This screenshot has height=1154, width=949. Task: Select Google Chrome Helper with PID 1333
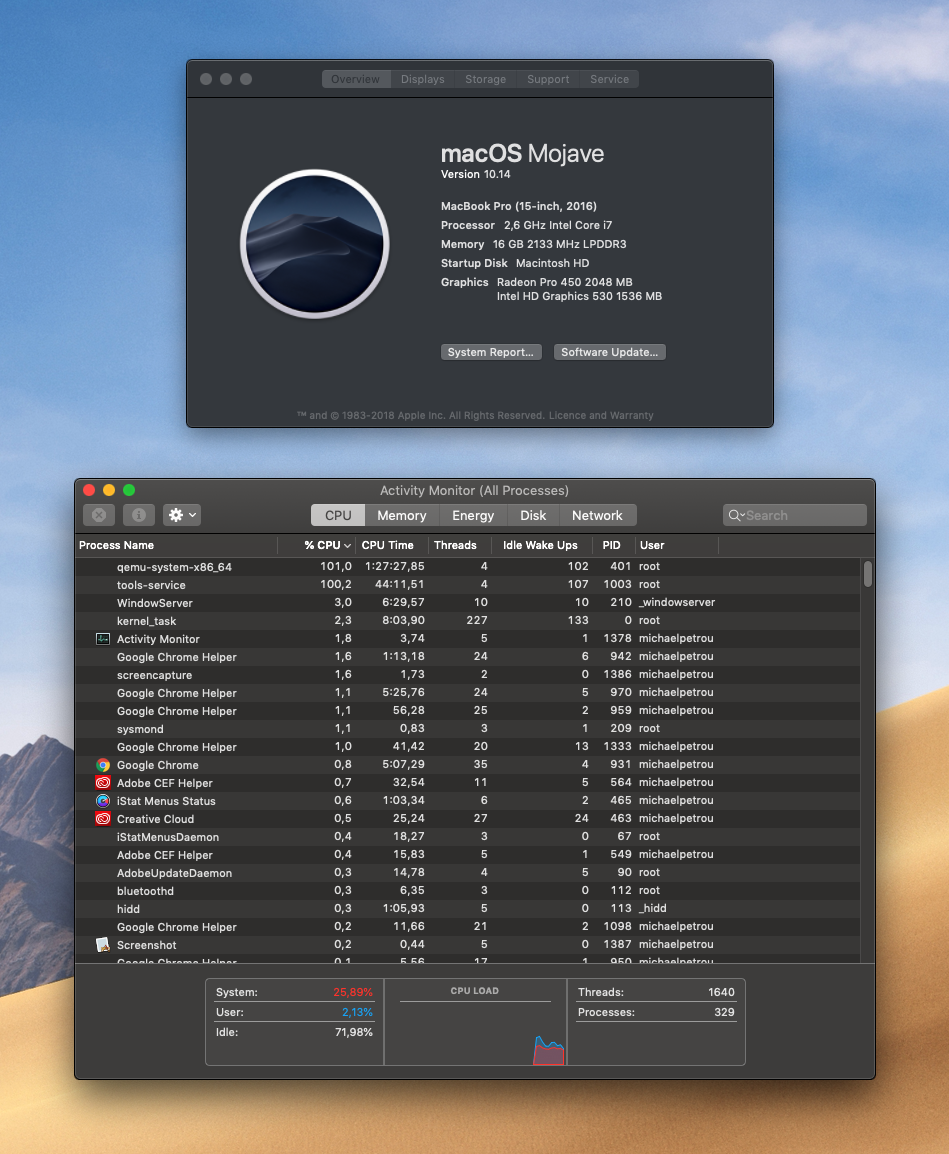(468, 747)
